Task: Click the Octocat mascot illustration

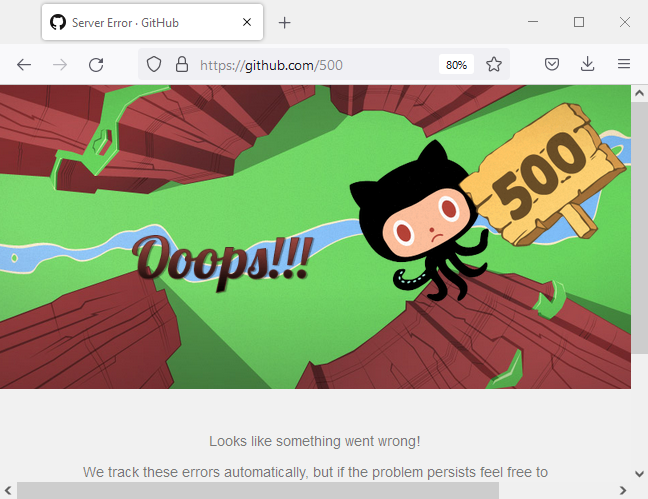Action: [419, 221]
